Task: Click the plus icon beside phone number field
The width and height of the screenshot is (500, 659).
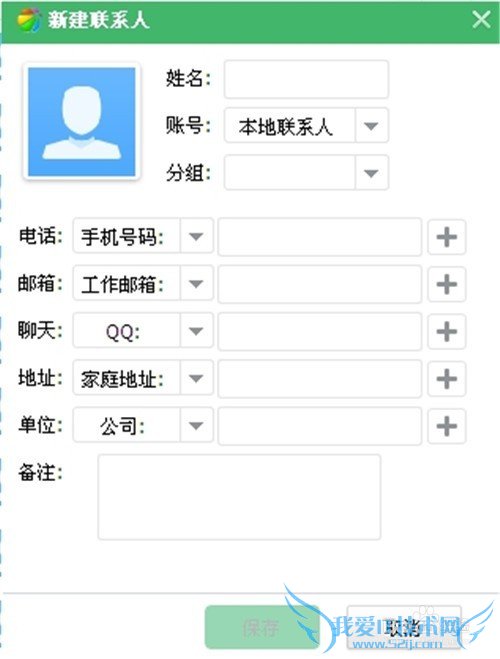Action: (x=447, y=237)
